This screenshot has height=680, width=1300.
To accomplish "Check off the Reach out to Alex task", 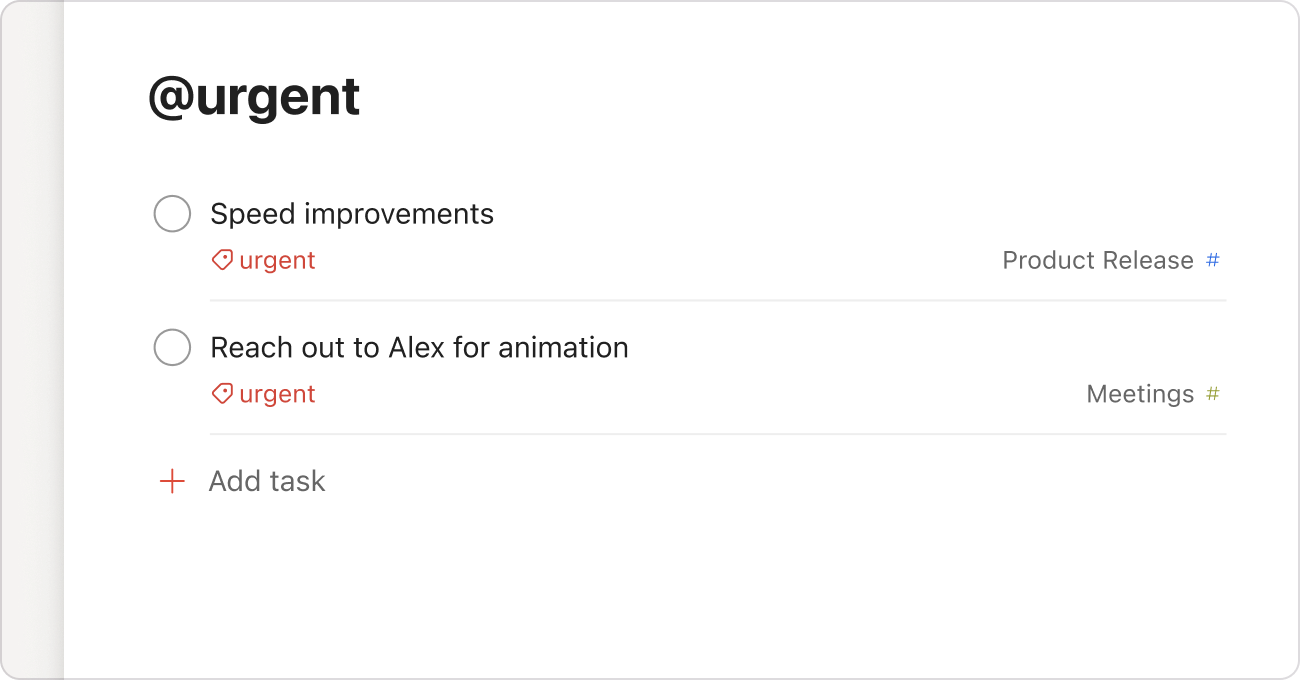I will click(x=172, y=347).
